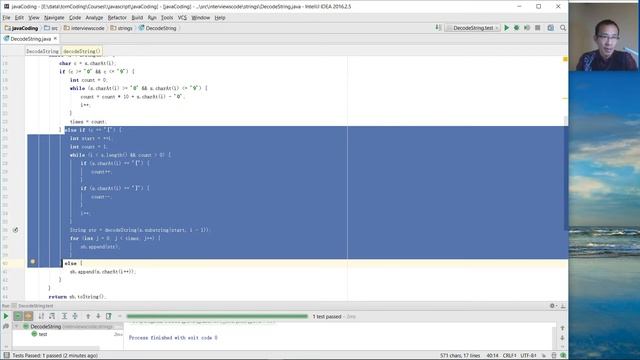The image size is (640, 360).
Task: Toggle show passed tests button
Action: coord(18,316)
